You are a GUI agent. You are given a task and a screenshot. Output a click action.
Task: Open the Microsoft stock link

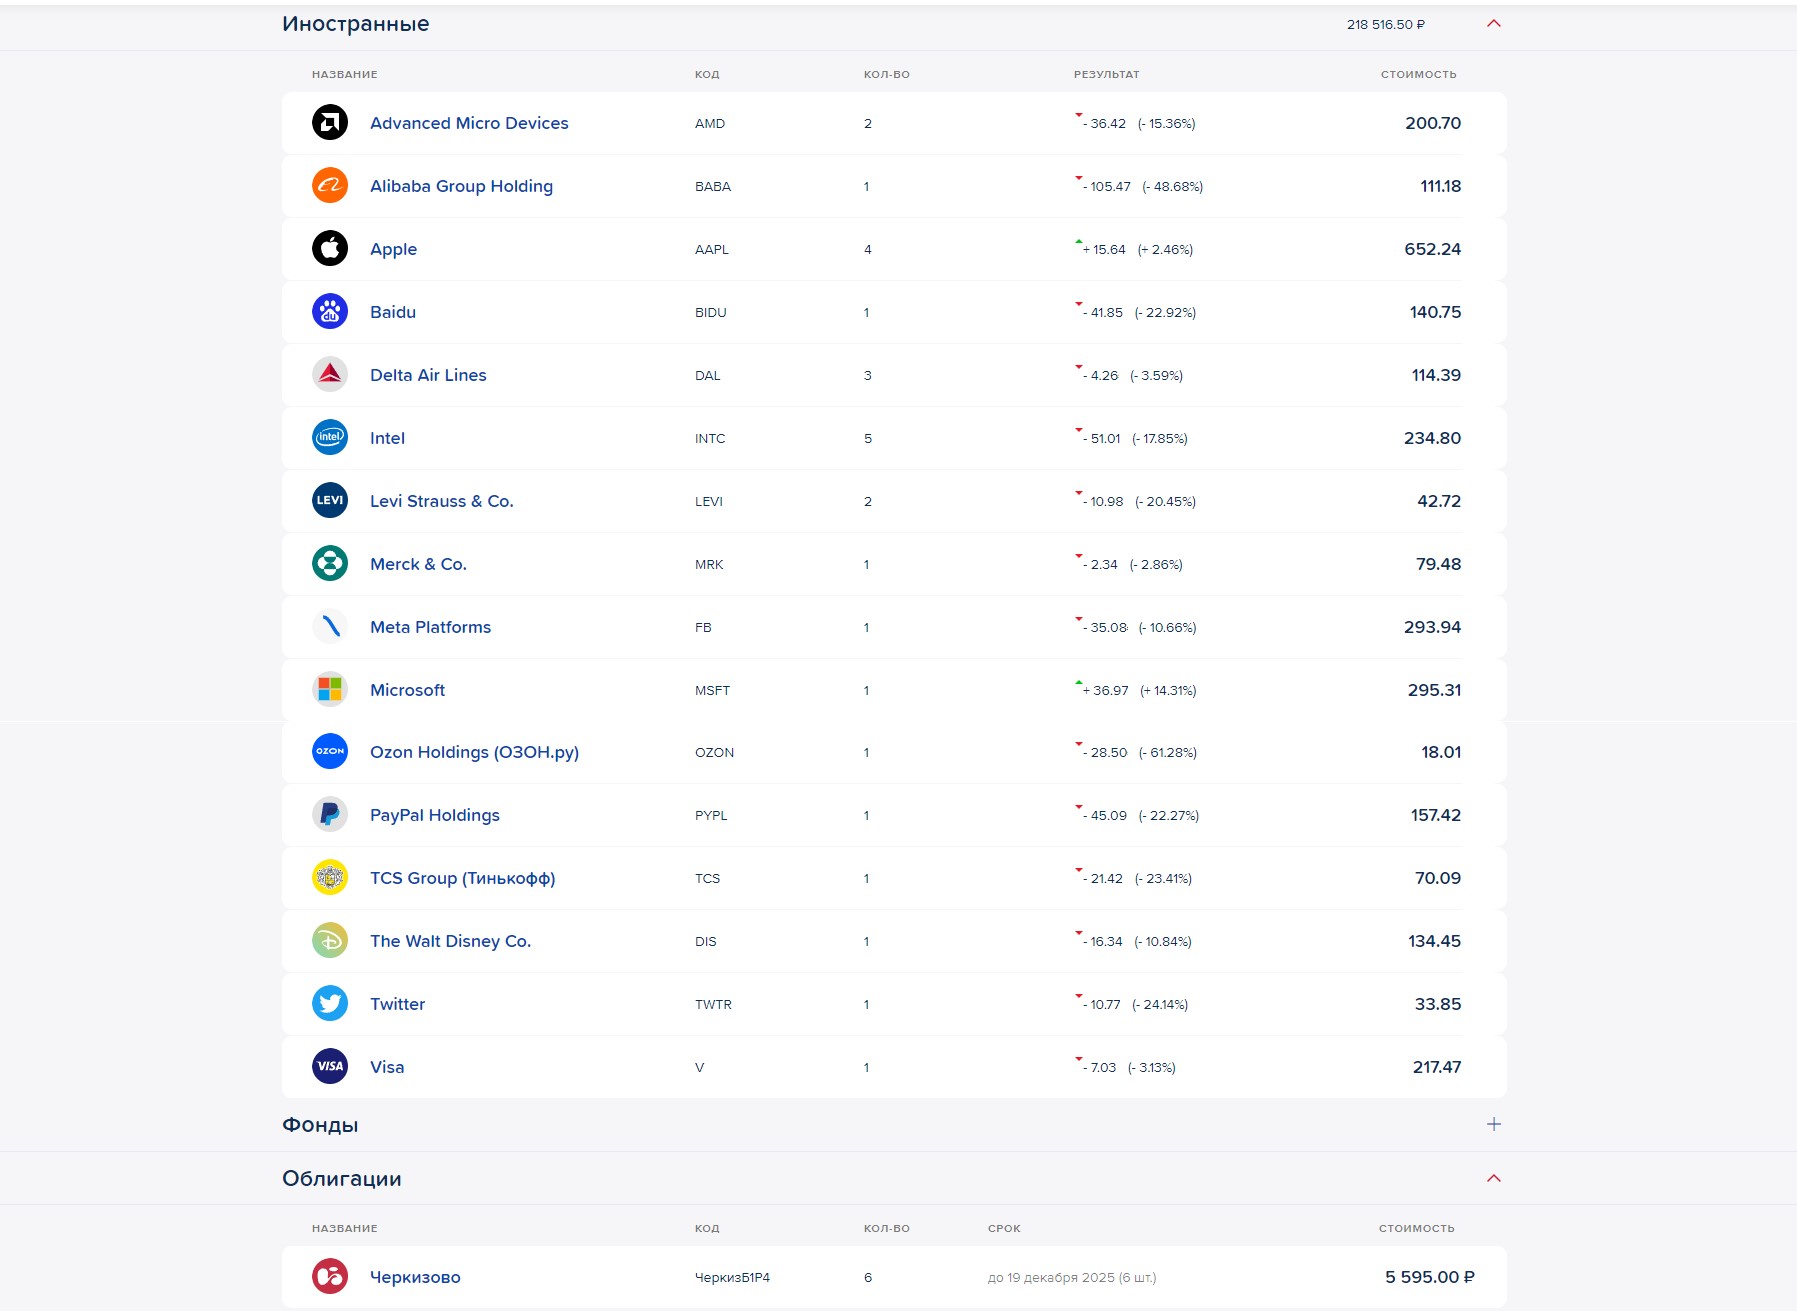(x=407, y=690)
